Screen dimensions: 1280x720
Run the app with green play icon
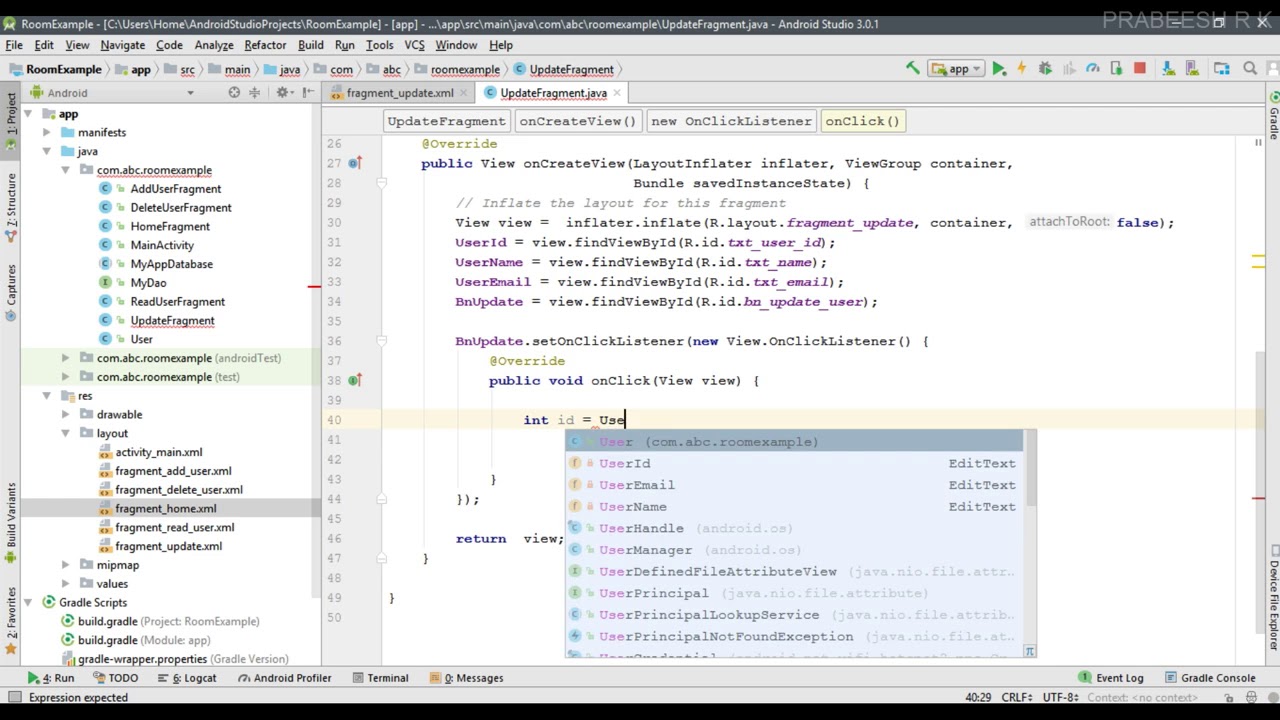998,69
